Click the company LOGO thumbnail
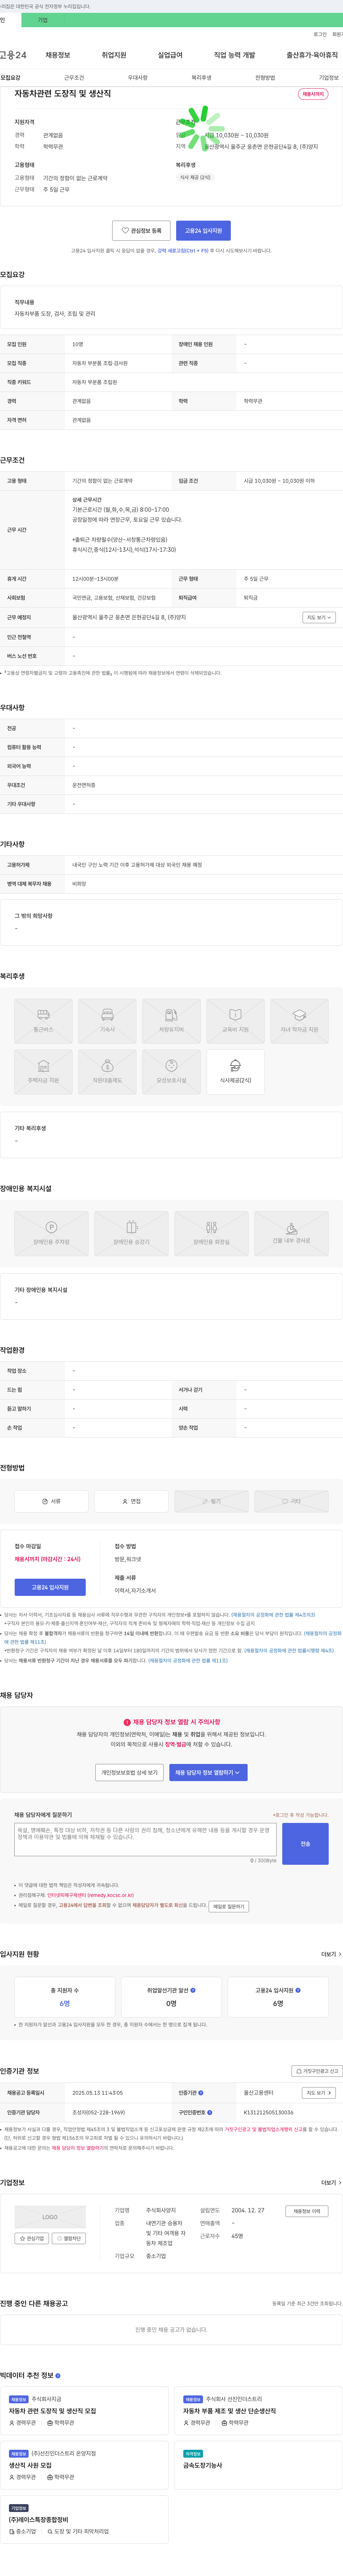 [x=50, y=2217]
